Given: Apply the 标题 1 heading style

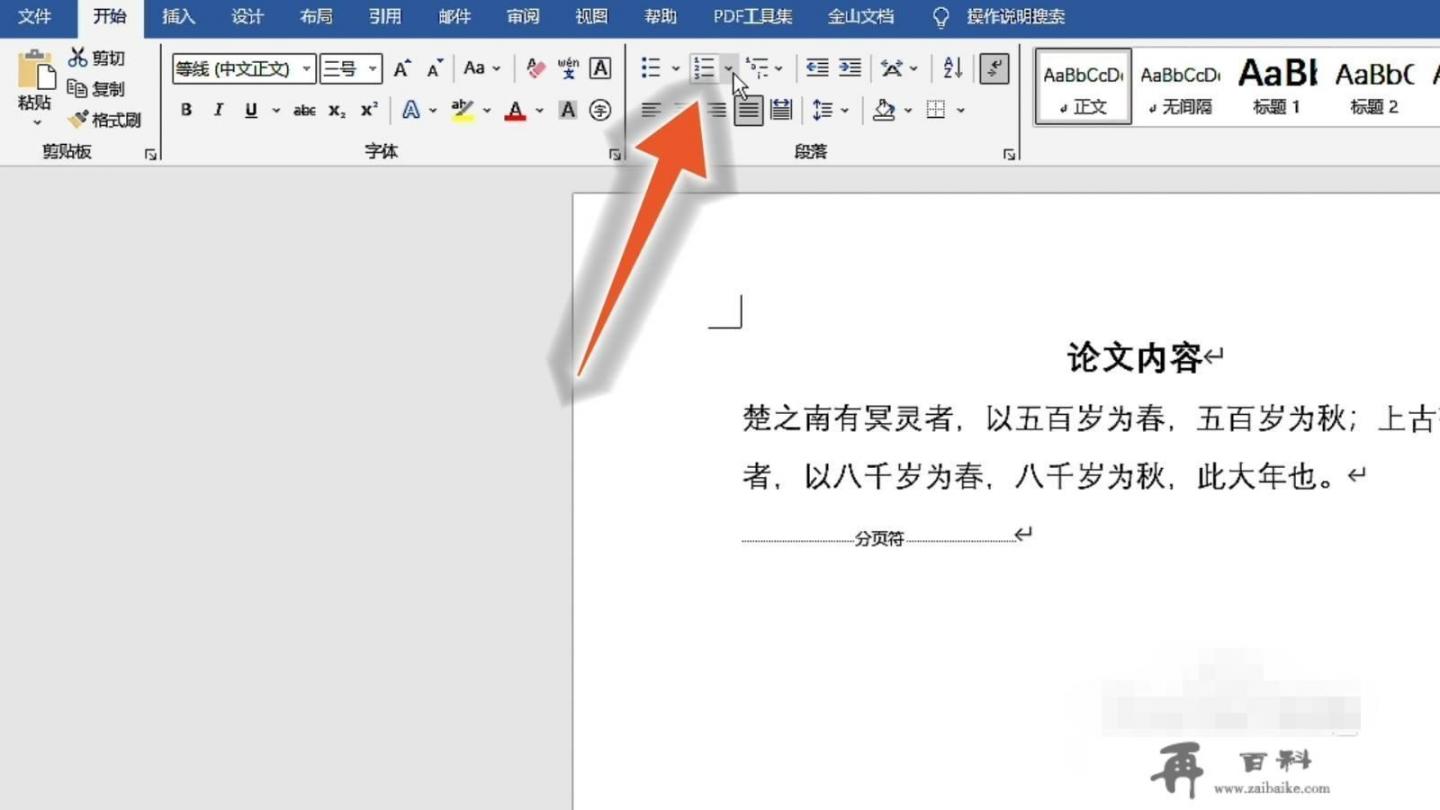Looking at the screenshot, I should pos(1277,86).
